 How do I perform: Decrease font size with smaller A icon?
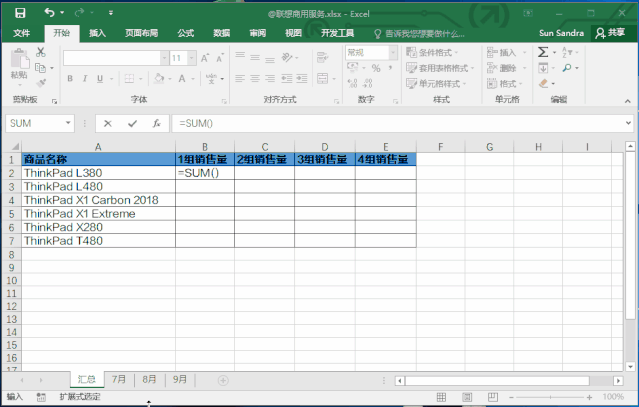point(220,58)
